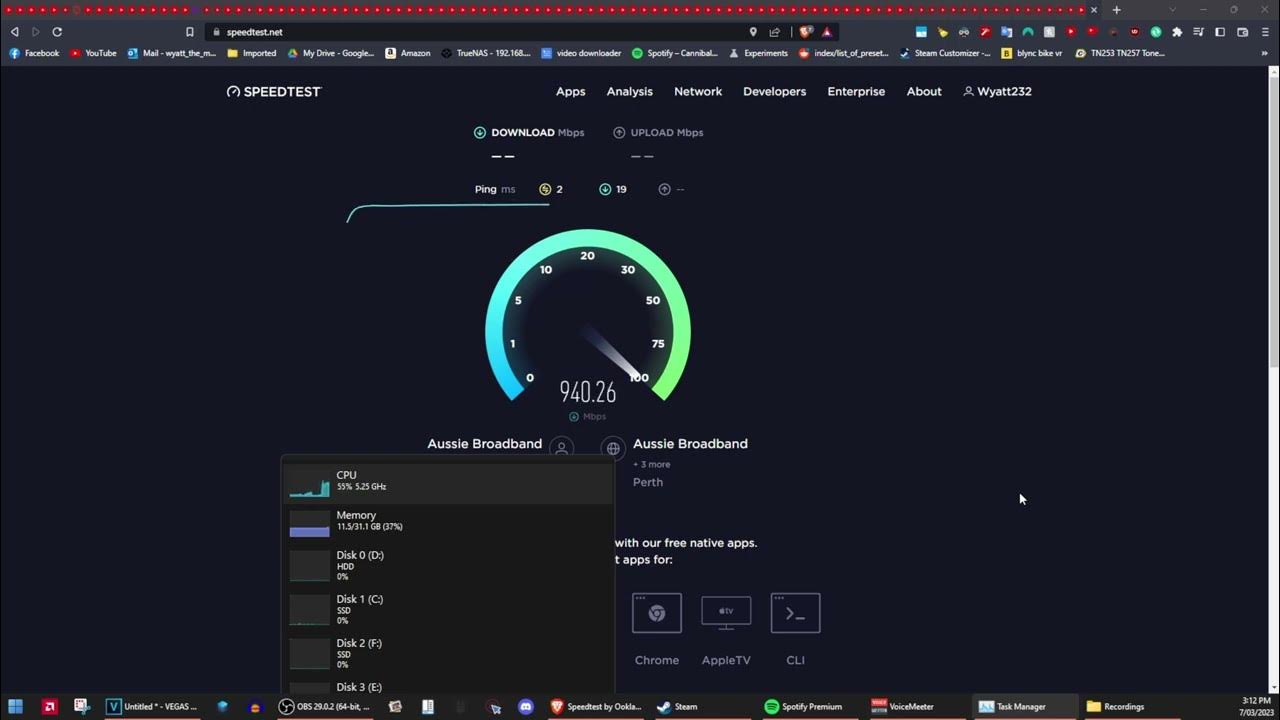Click the 940.26 speed readout
Image resolution: width=1280 pixels, height=720 pixels.
(588, 392)
